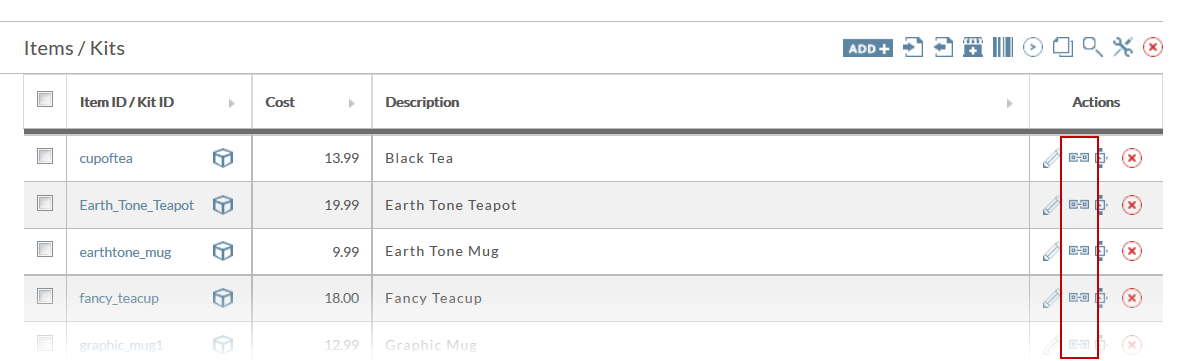Open the fancy_teacup item link
The image size is (1184, 361).
(119, 298)
